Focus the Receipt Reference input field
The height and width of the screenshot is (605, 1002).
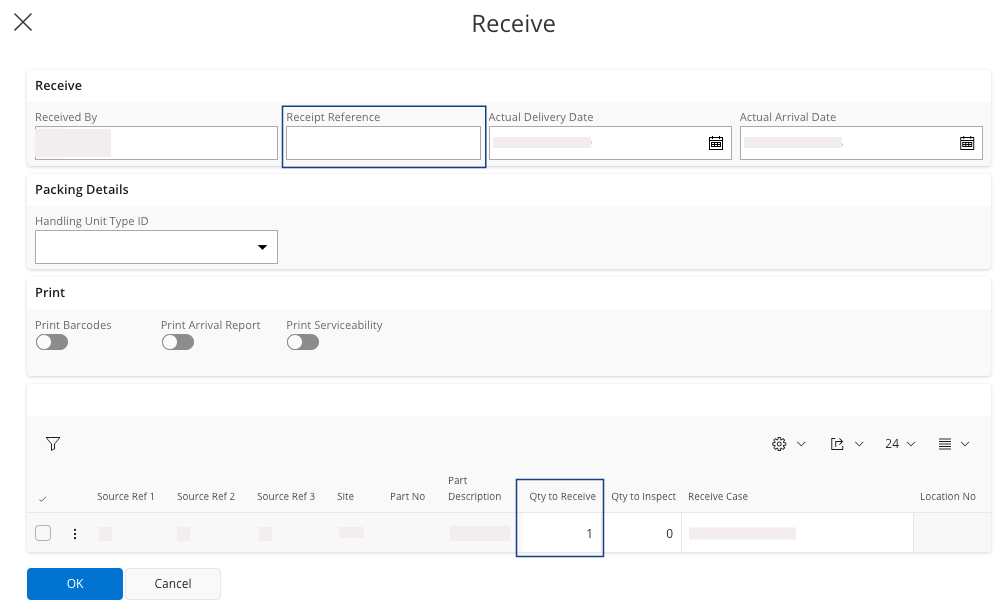point(384,143)
